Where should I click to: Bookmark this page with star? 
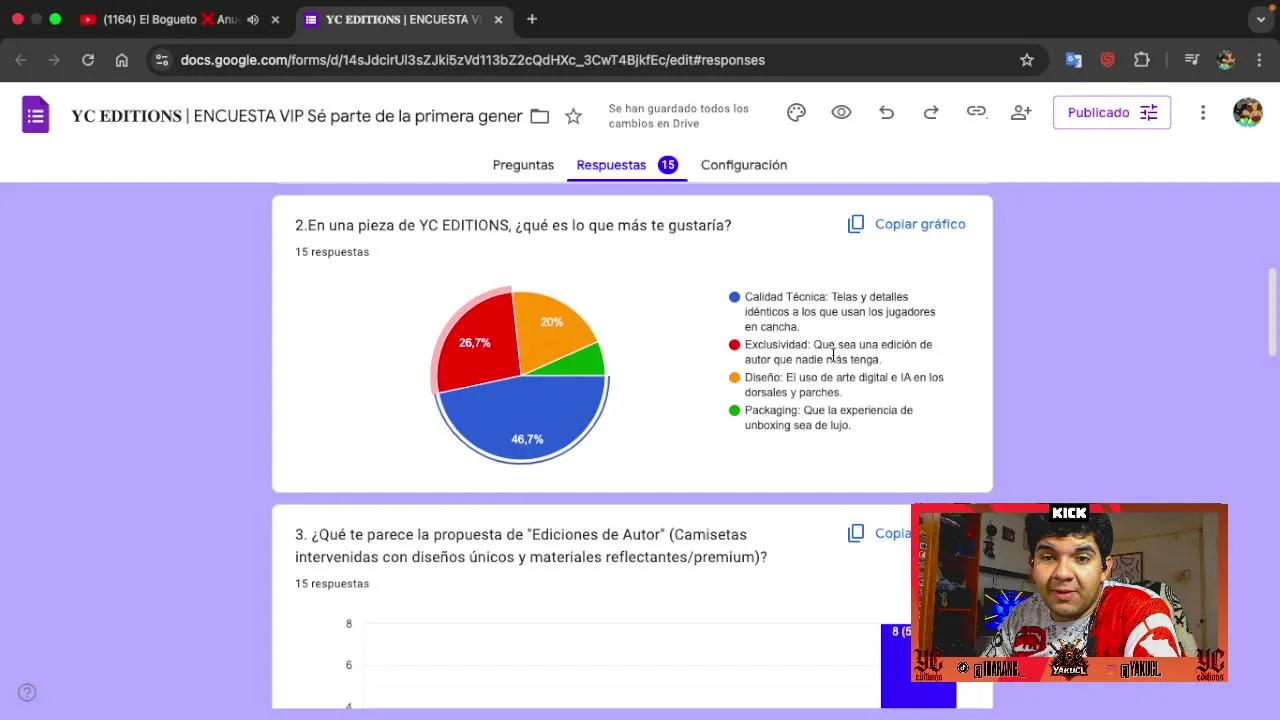click(x=1027, y=60)
